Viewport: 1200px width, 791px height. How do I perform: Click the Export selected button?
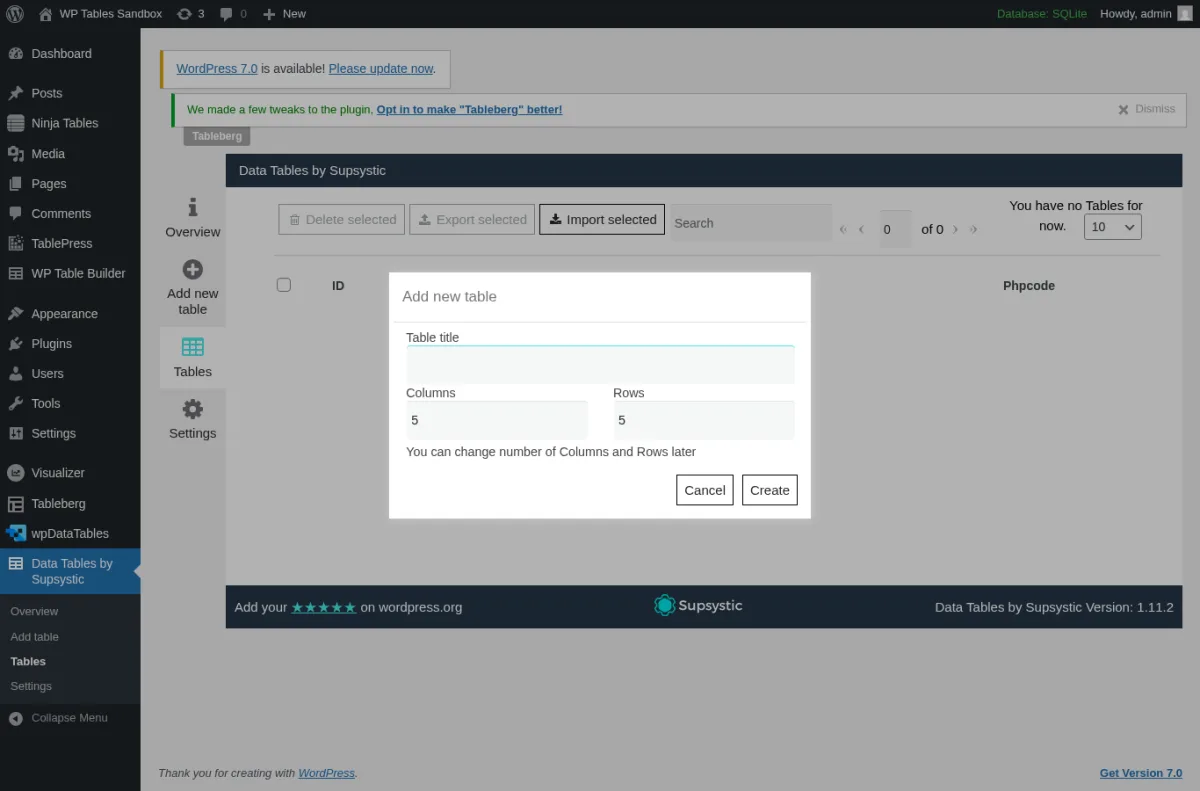(x=472, y=220)
